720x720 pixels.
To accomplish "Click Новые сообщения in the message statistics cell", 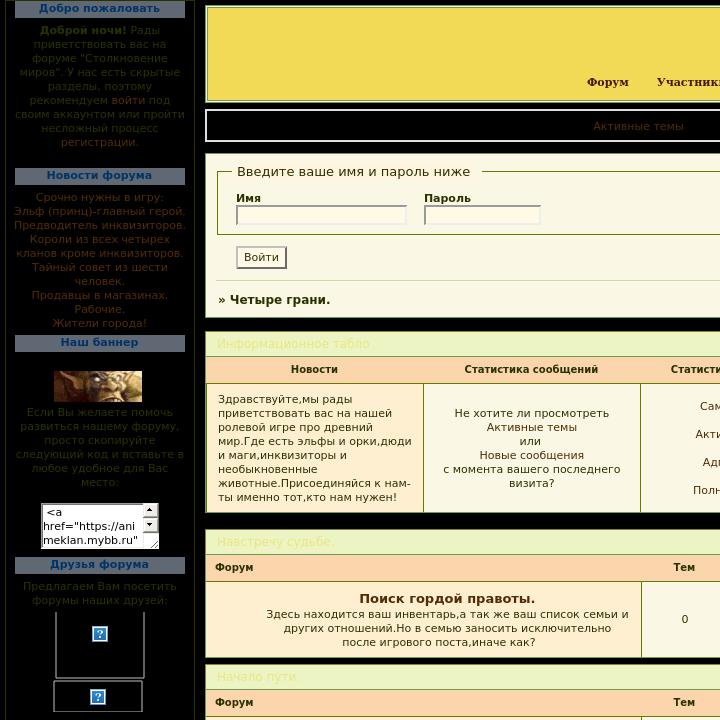I will click(531, 455).
